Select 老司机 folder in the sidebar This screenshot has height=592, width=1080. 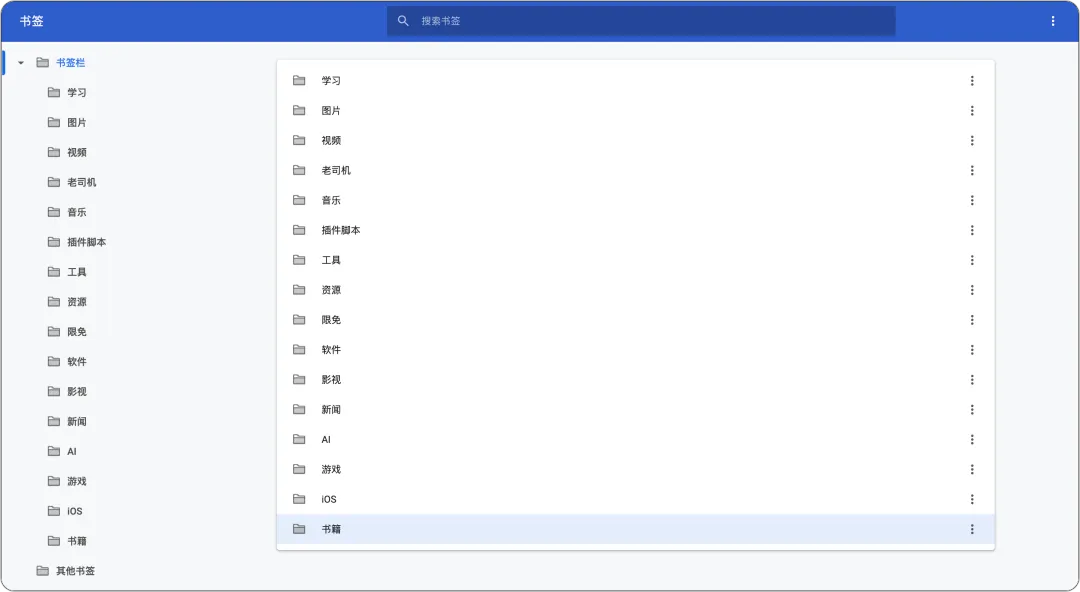[x=81, y=182]
